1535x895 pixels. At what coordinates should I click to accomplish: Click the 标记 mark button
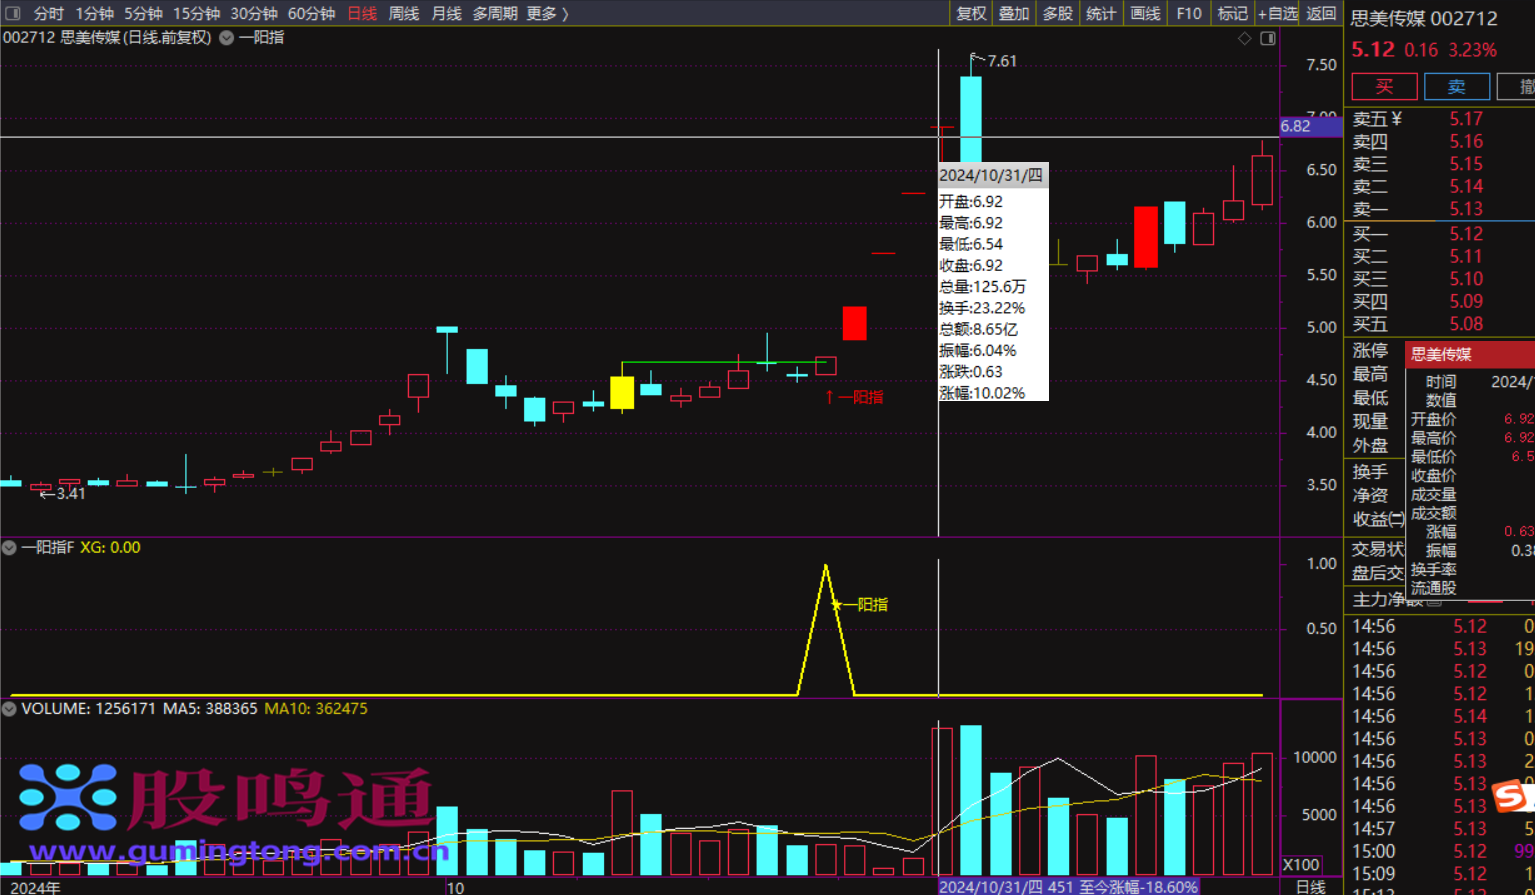[1232, 13]
